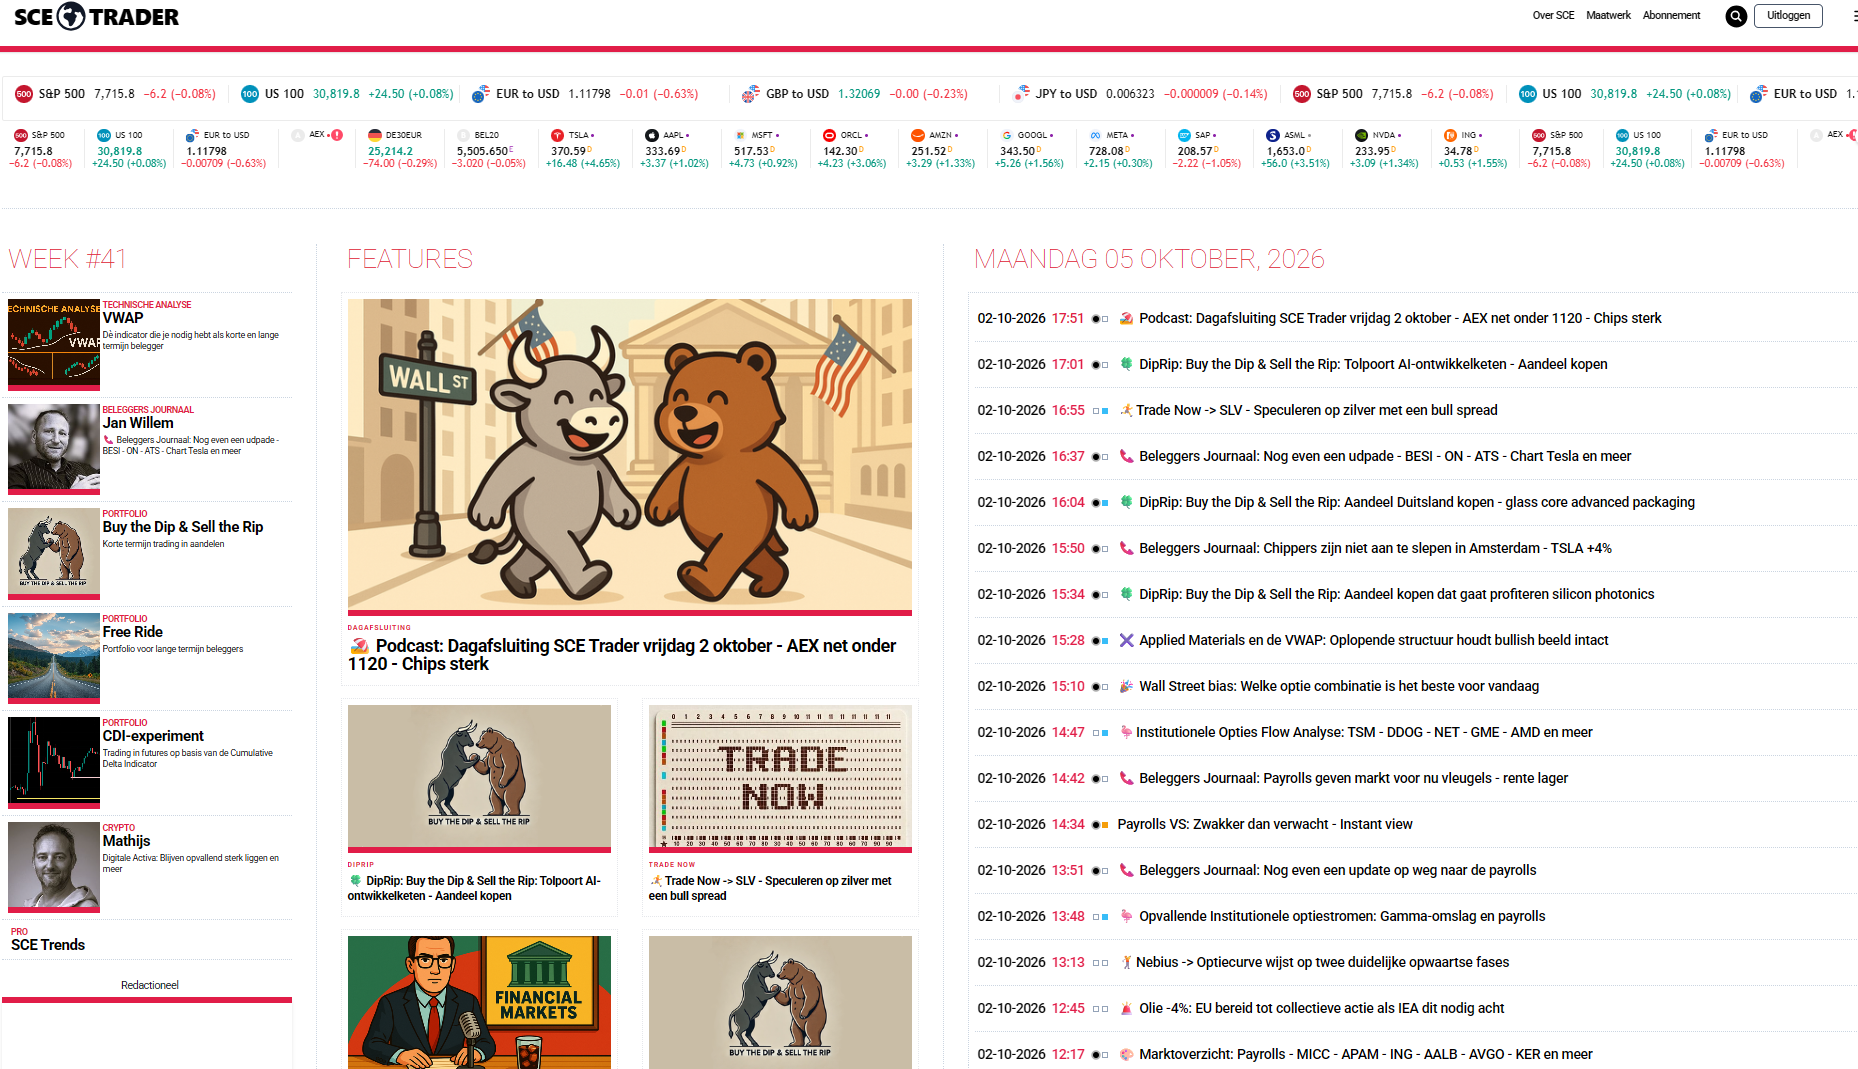Image resolution: width=1858 pixels, height=1069 pixels.
Task: Select the GBP to USD flag icon
Action: [751, 94]
